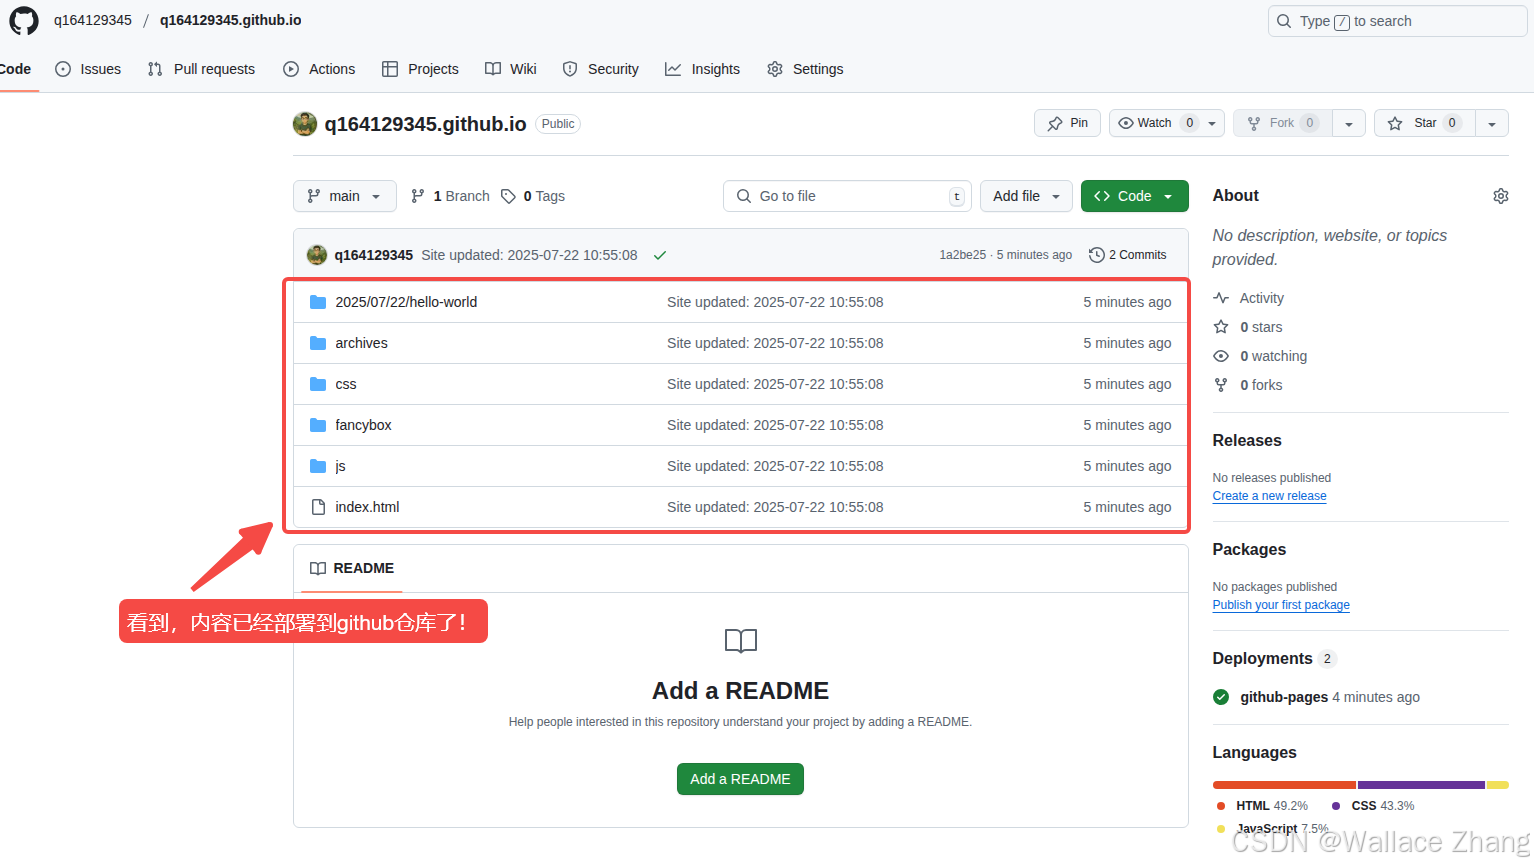Select the README tab
The image size is (1534, 868).
coord(352,568)
